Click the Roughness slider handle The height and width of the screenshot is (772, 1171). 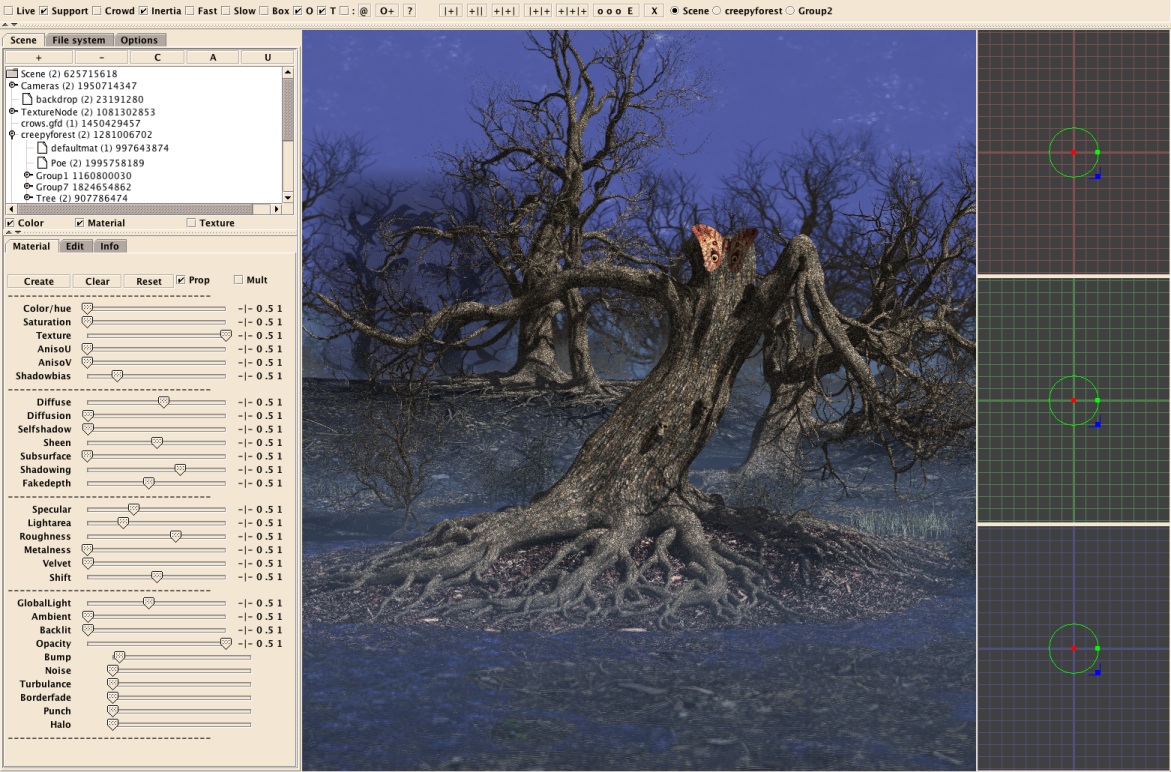(x=176, y=537)
